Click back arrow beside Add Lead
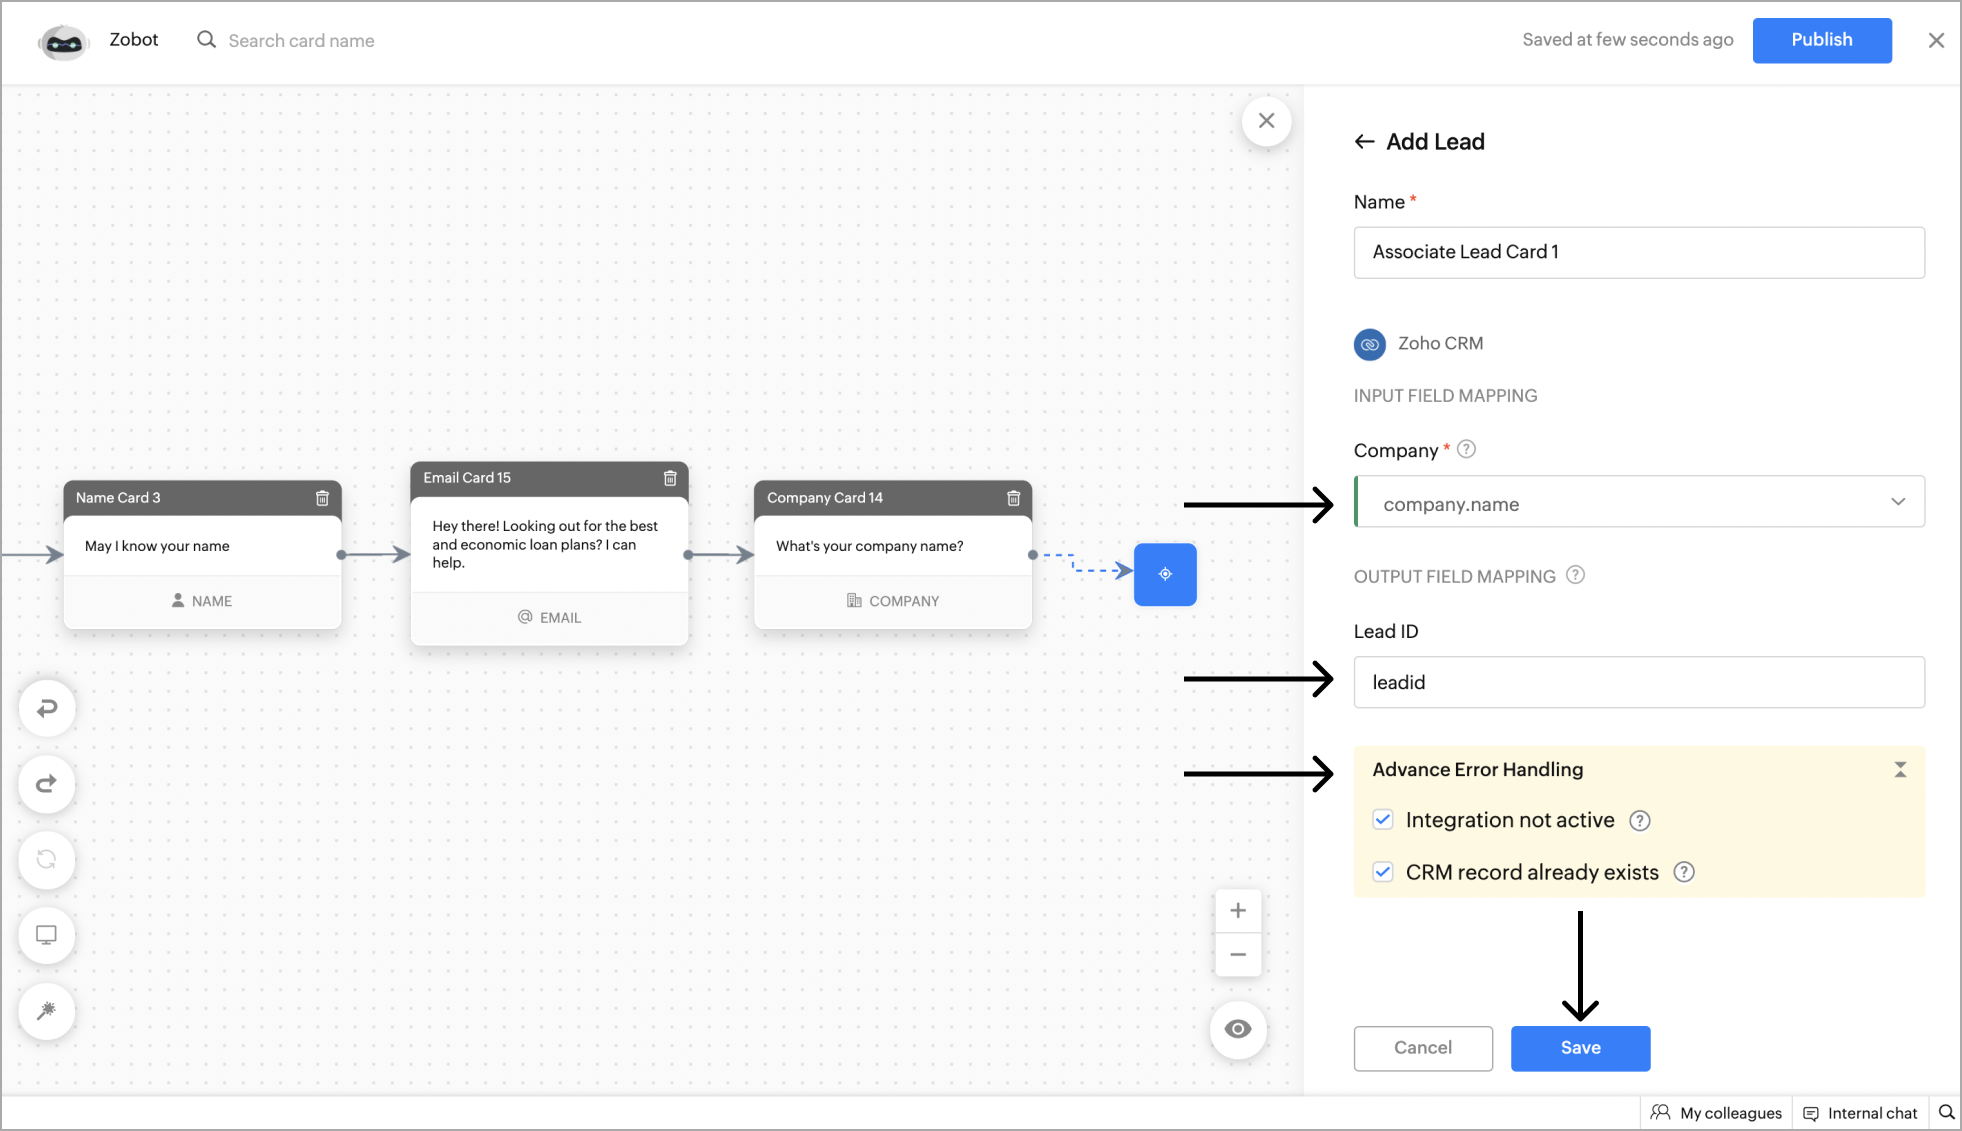The image size is (1962, 1131). click(x=1364, y=142)
